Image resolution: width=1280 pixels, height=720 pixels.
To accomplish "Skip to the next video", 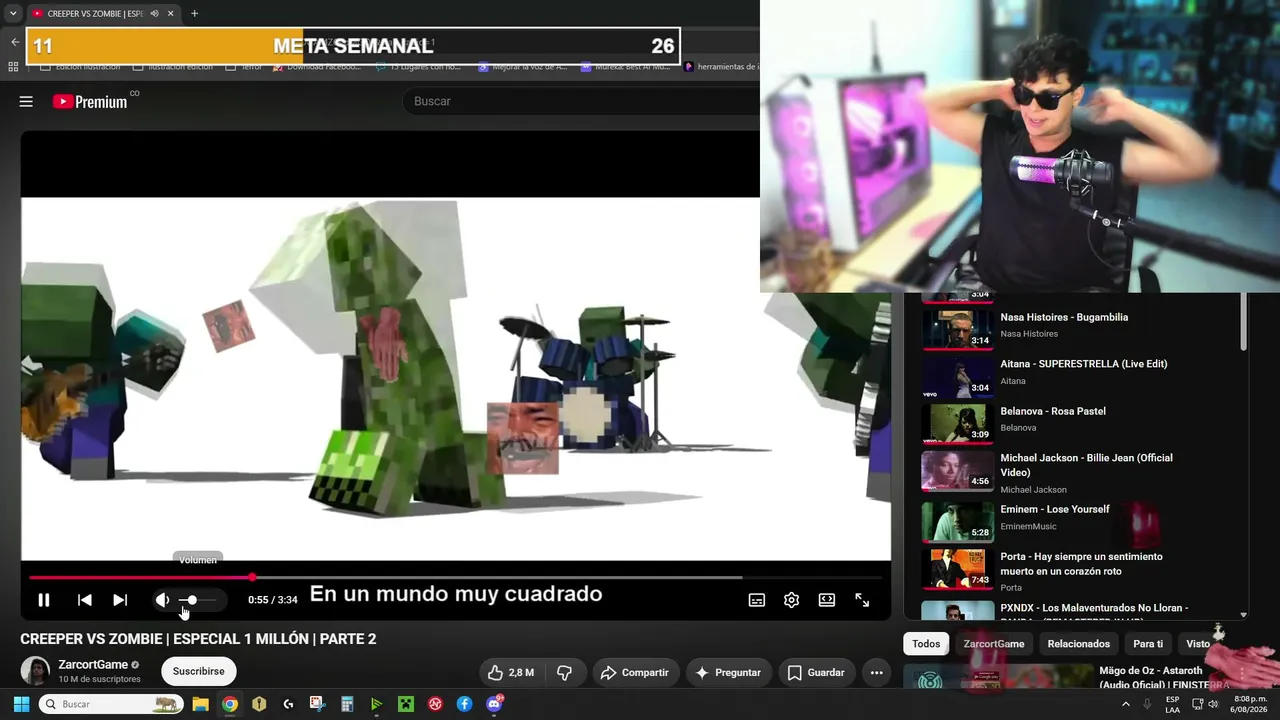I will [x=120, y=600].
